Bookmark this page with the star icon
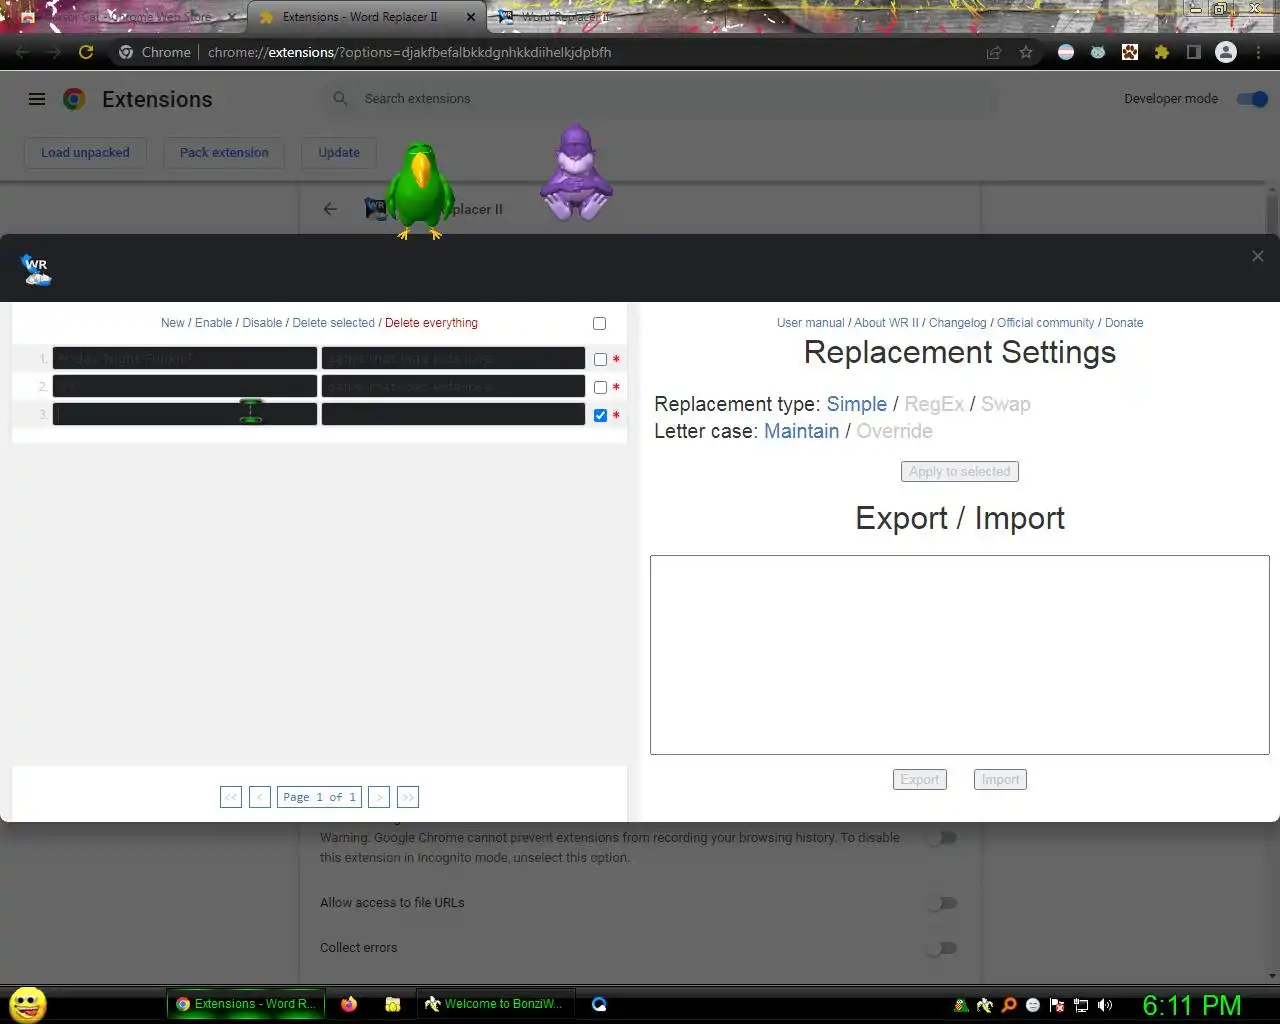Viewport: 1280px width, 1024px height. [x=1025, y=52]
